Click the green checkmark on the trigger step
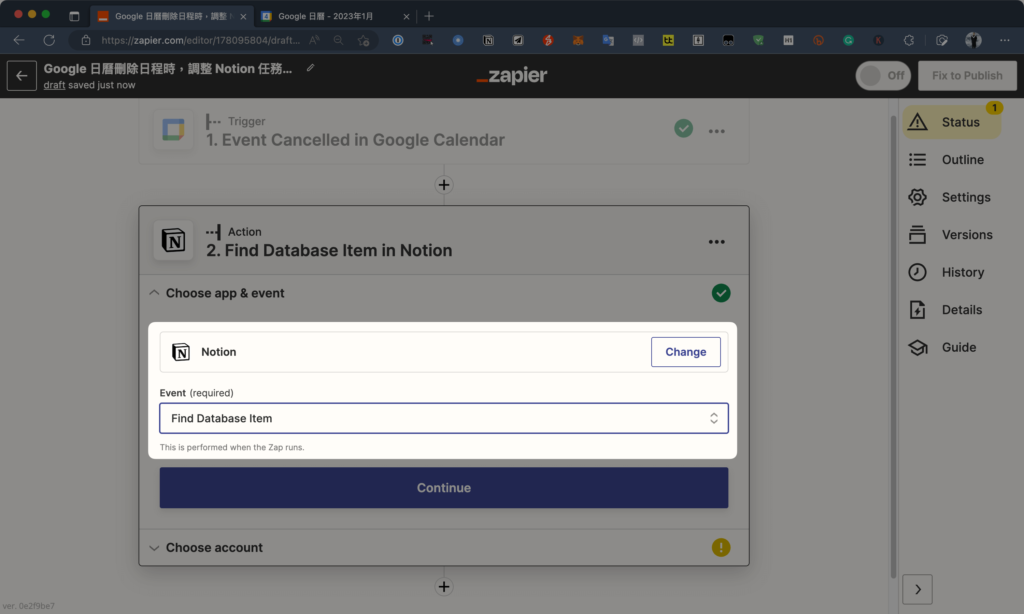The image size is (1024, 614). click(x=683, y=129)
